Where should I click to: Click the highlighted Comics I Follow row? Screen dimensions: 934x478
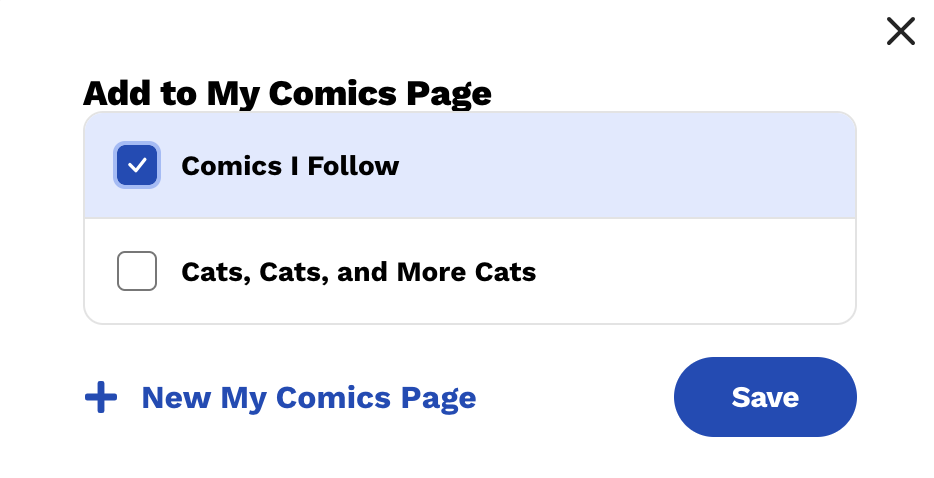coord(470,165)
